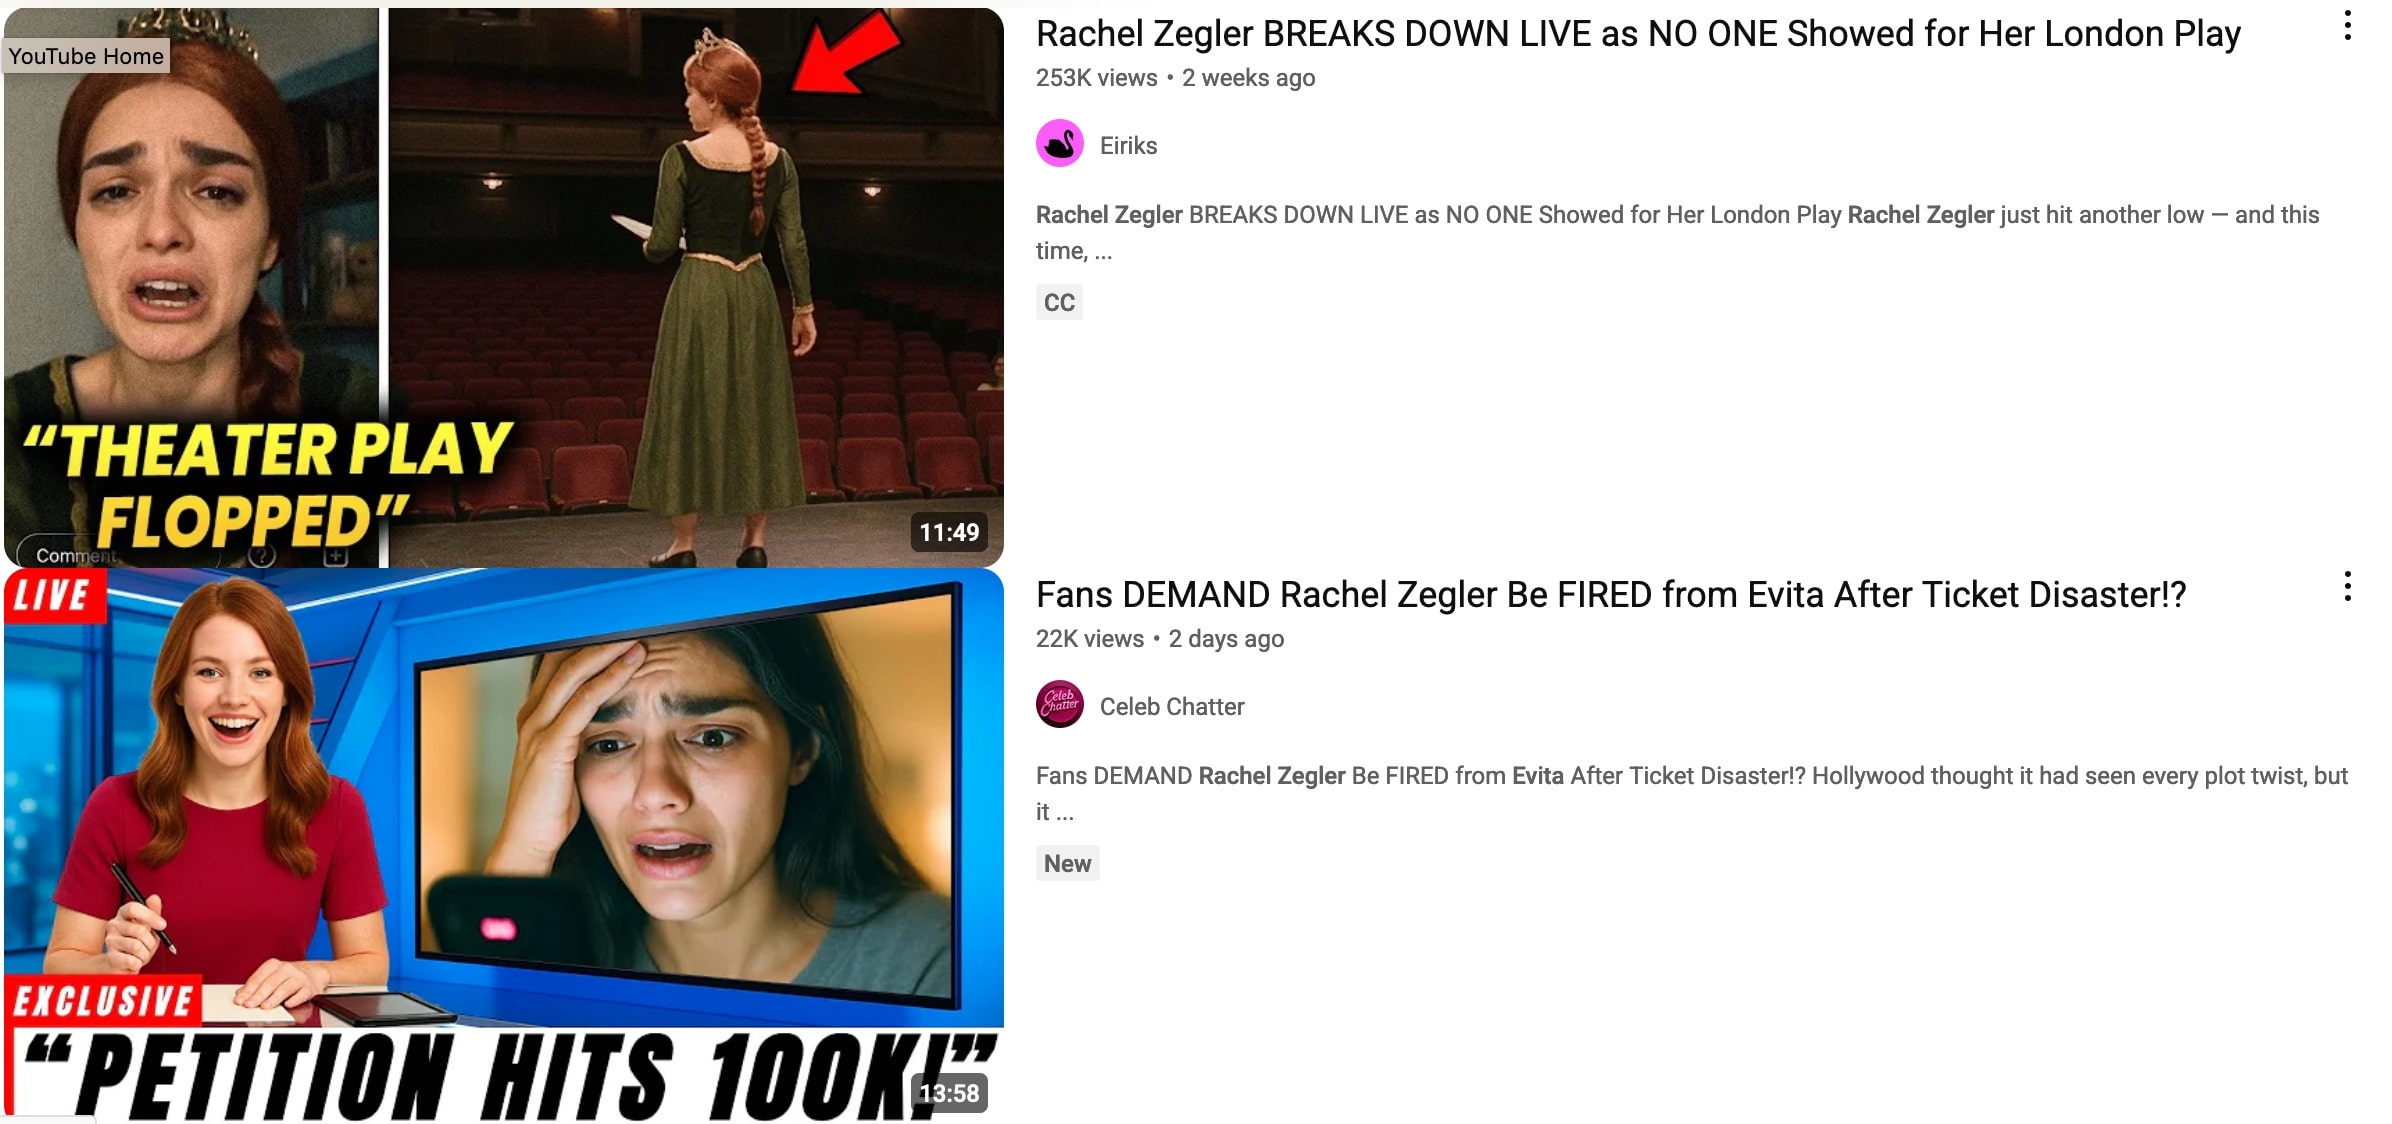Open the "Petition Hits 100K" video thumbnail
This screenshot has height=1124, width=2392.
point(504,846)
